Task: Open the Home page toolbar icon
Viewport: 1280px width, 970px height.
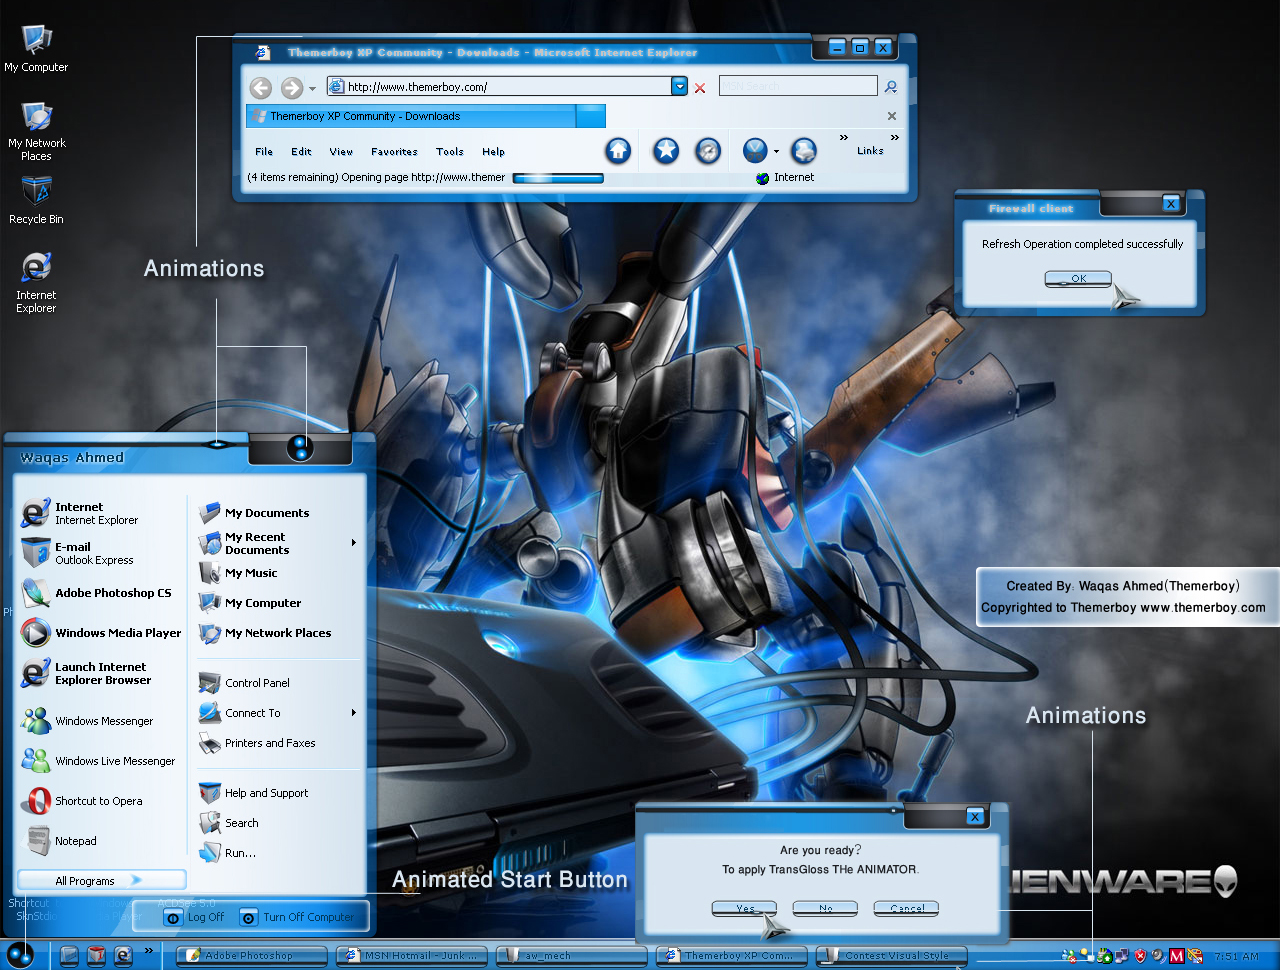Action: tap(619, 150)
